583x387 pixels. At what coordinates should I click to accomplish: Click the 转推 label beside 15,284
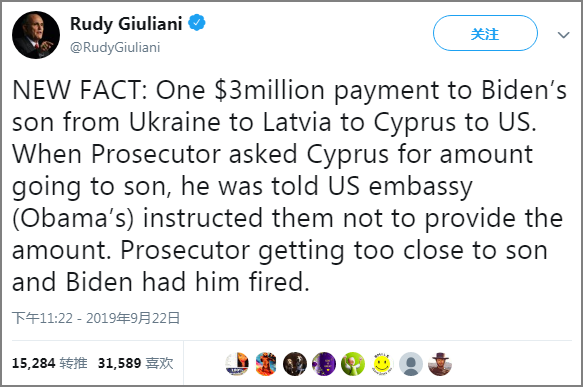click(x=73, y=363)
